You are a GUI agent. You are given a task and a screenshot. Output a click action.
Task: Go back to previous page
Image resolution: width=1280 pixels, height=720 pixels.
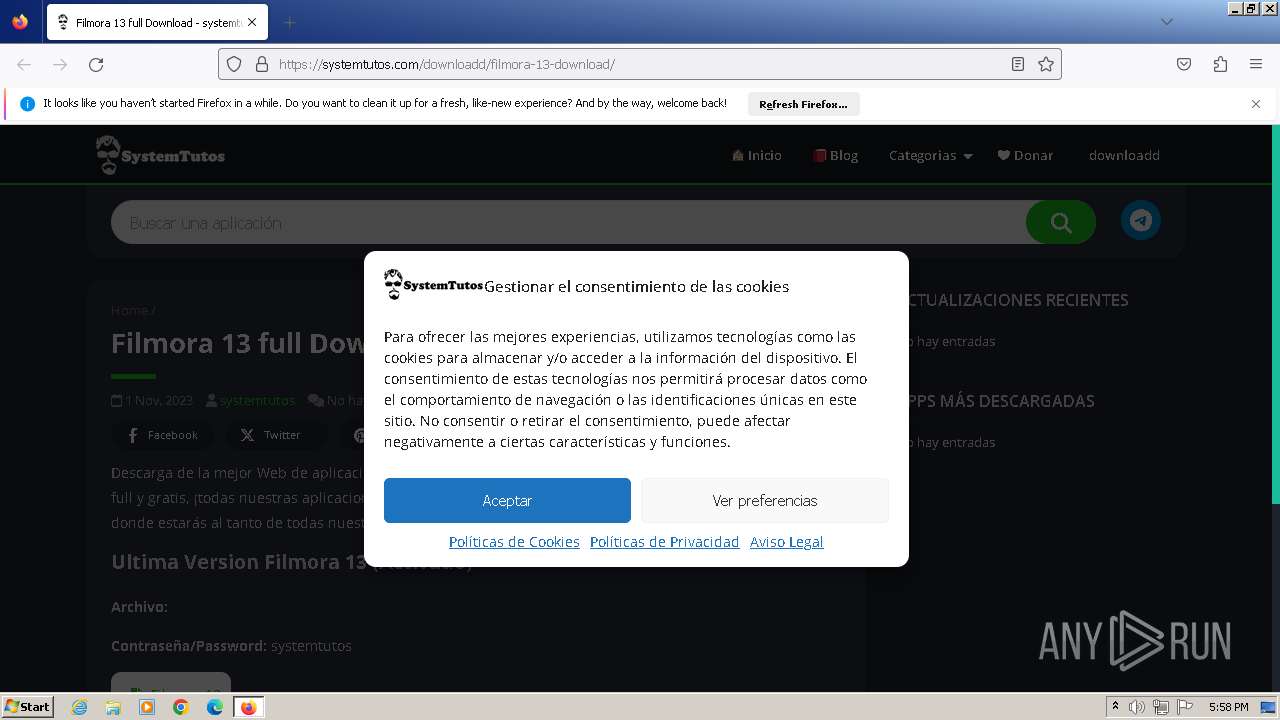click(24, 64)
